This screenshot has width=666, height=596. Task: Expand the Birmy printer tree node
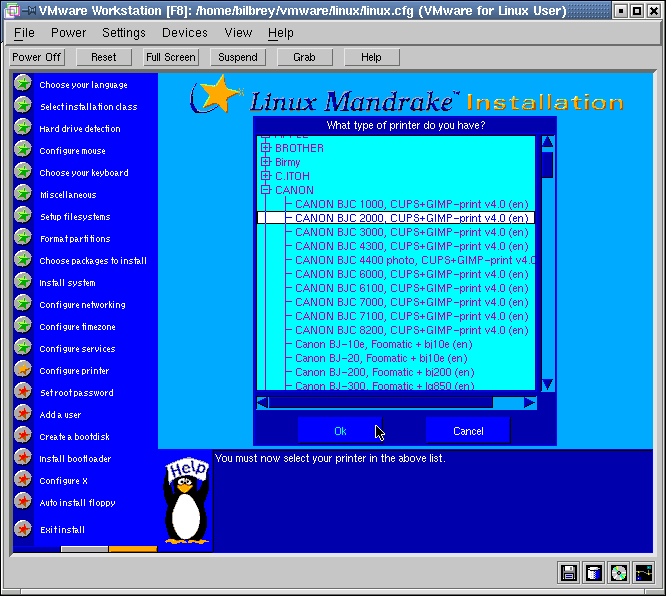(x=266, y=162)
